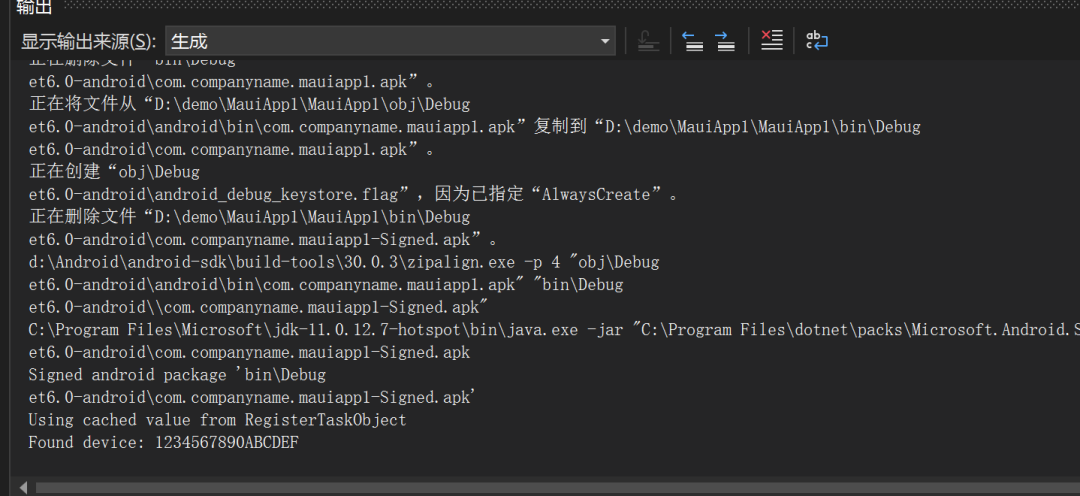Screen dimensions: 1080x496
Task: Click the jdk-11.0.12.7-hotspot java.exe -jar line
Action: point(554,329)
